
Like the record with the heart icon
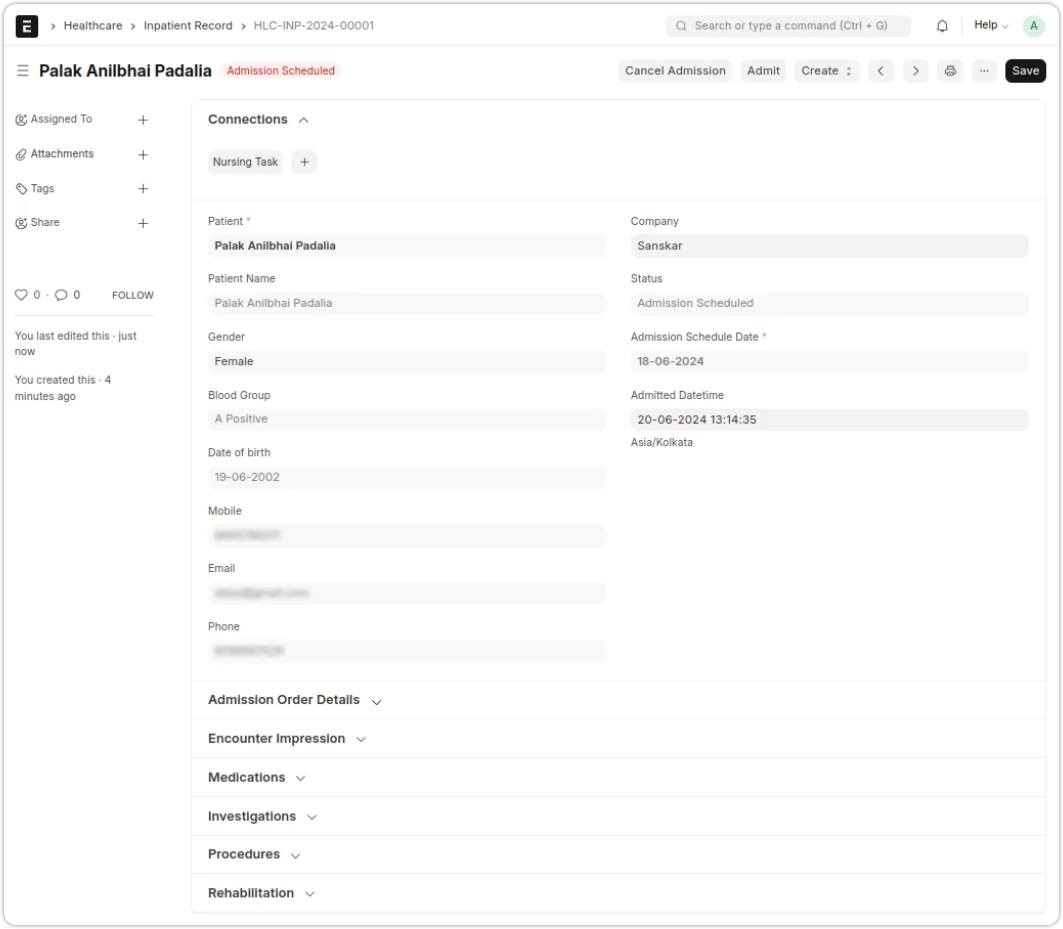point(22,295)
